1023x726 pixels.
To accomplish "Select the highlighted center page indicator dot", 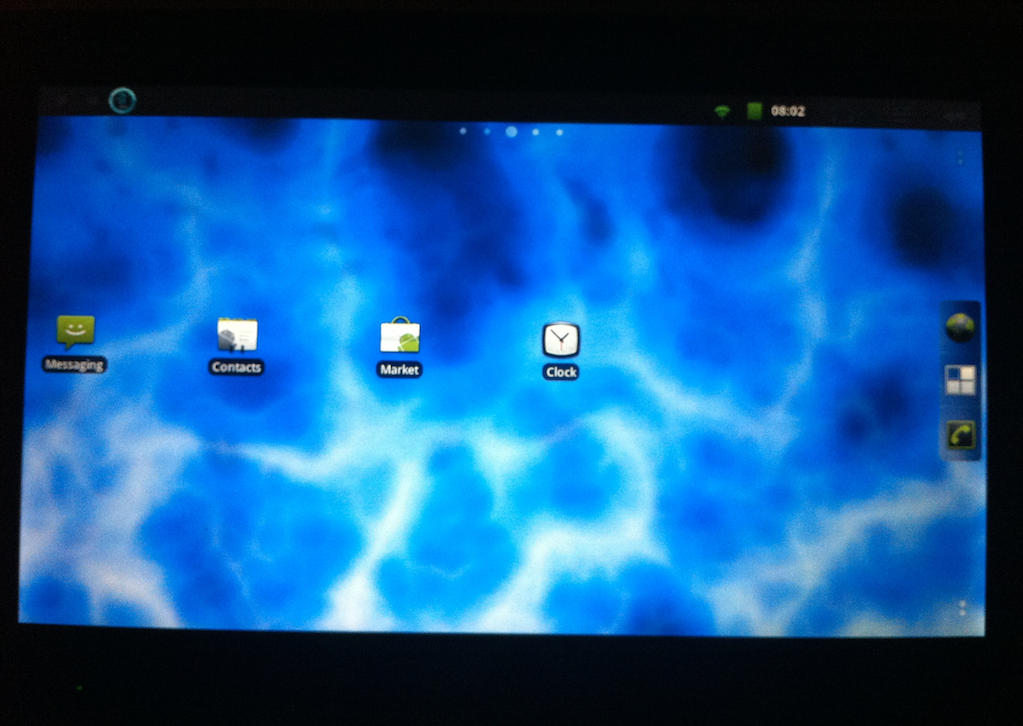I will coord(511,131).
